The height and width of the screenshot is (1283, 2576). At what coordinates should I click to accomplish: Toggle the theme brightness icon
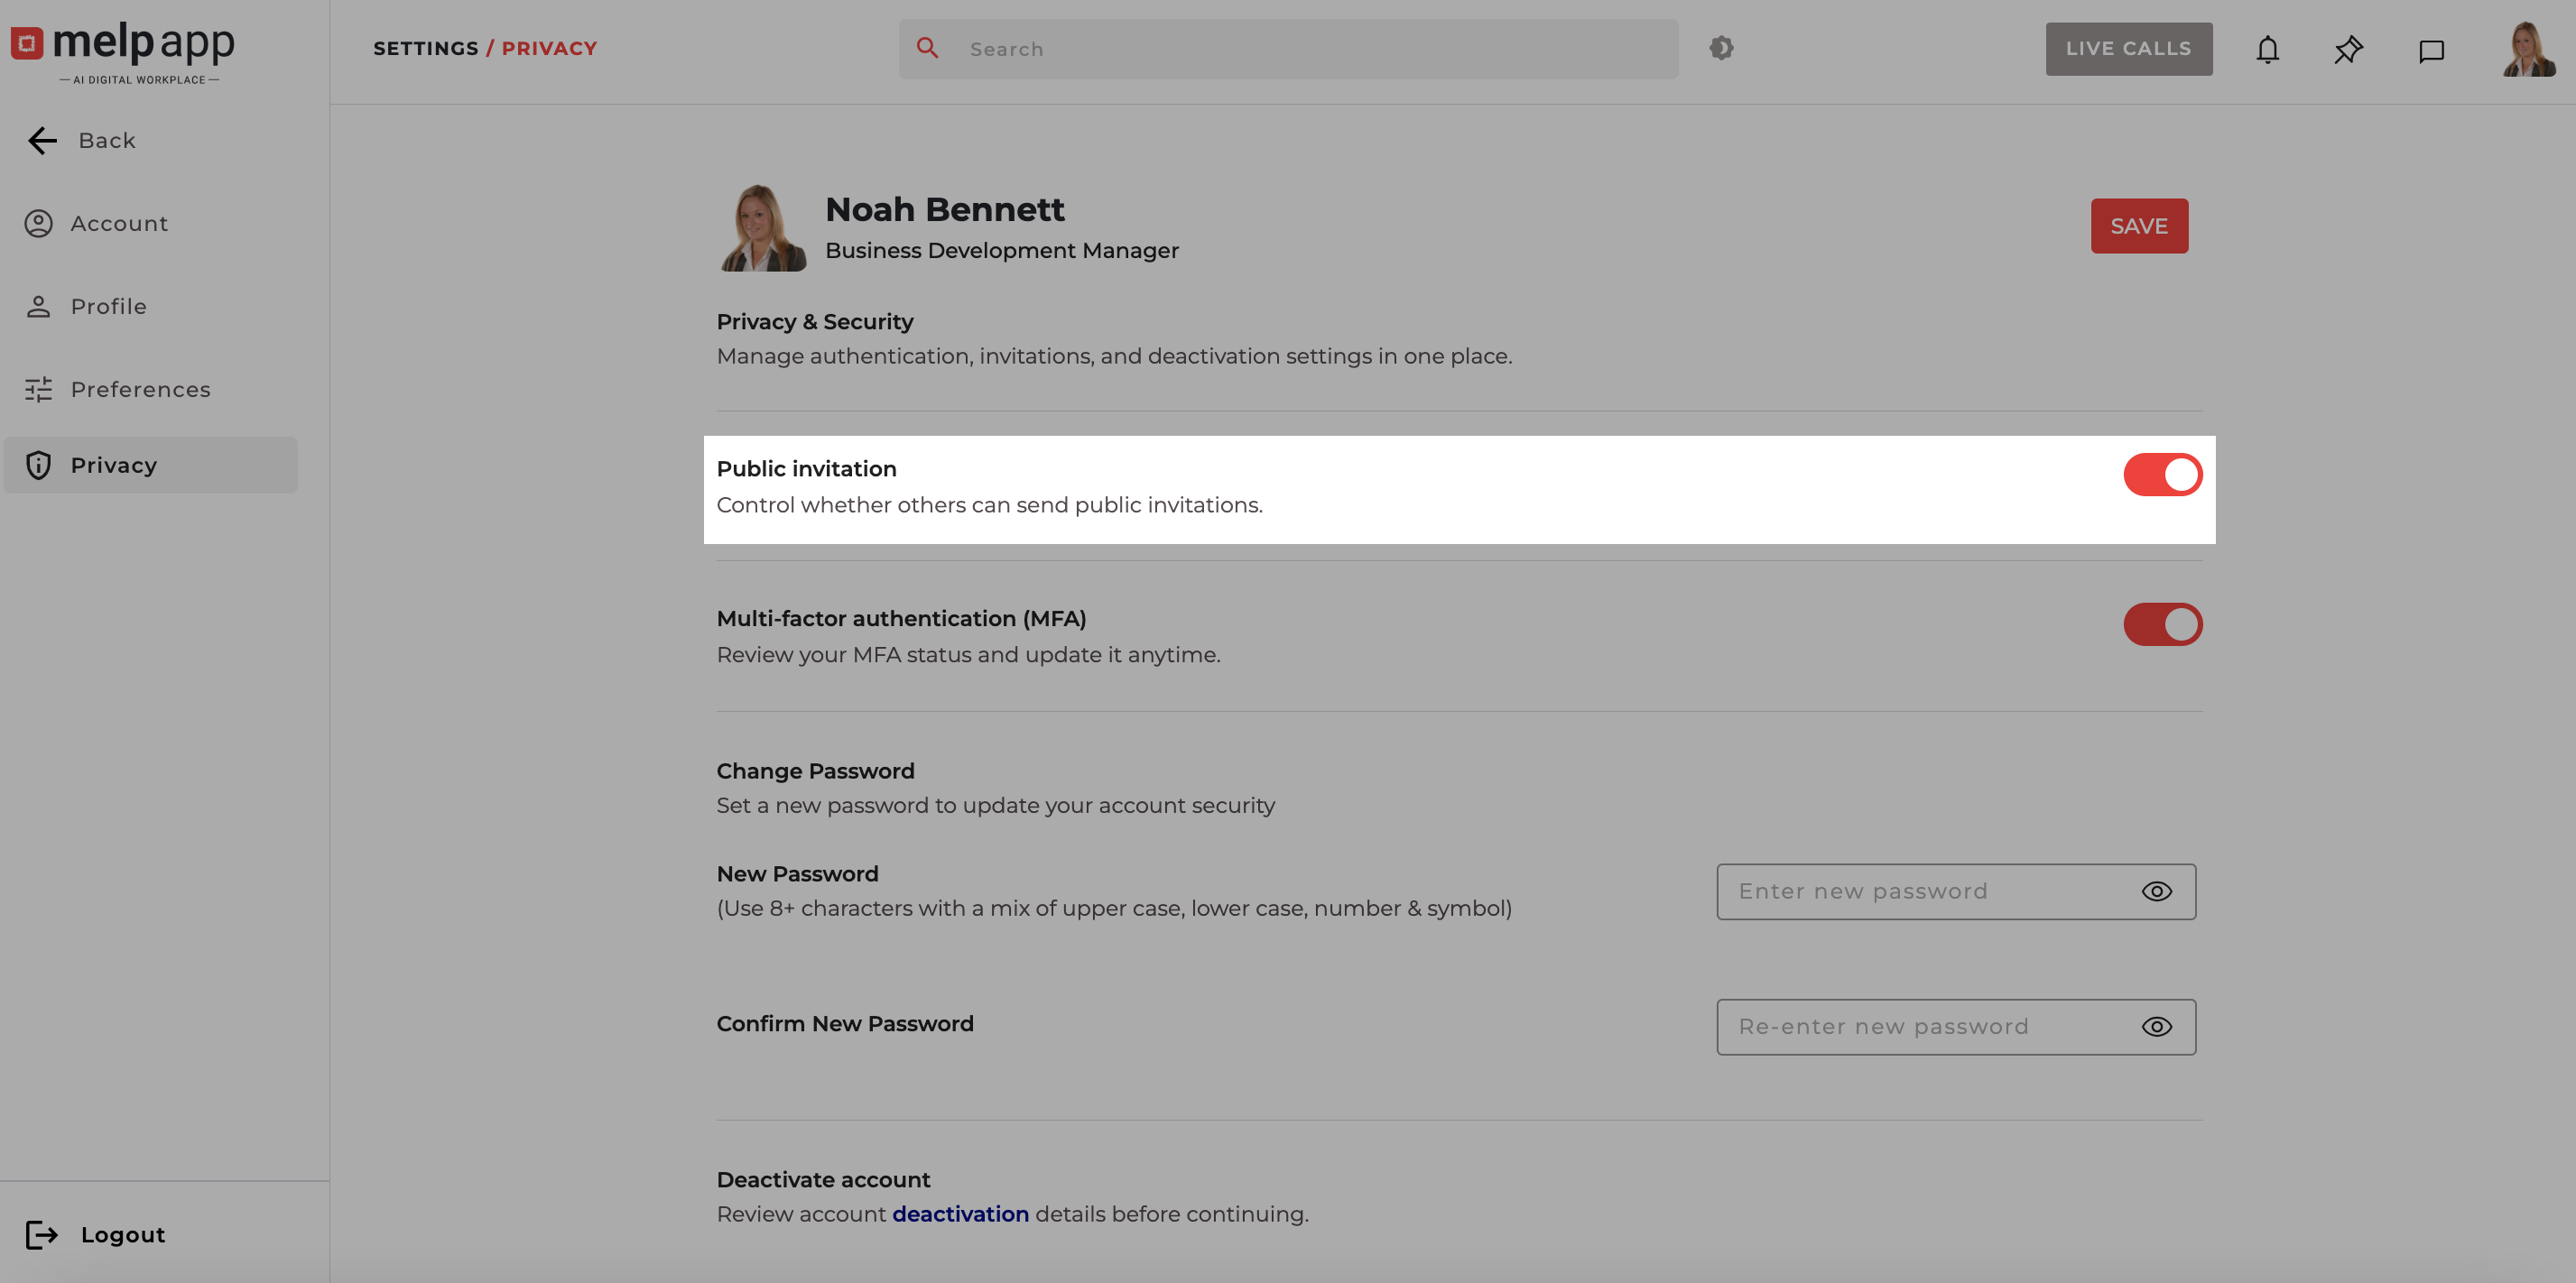tap(1721, 48)
